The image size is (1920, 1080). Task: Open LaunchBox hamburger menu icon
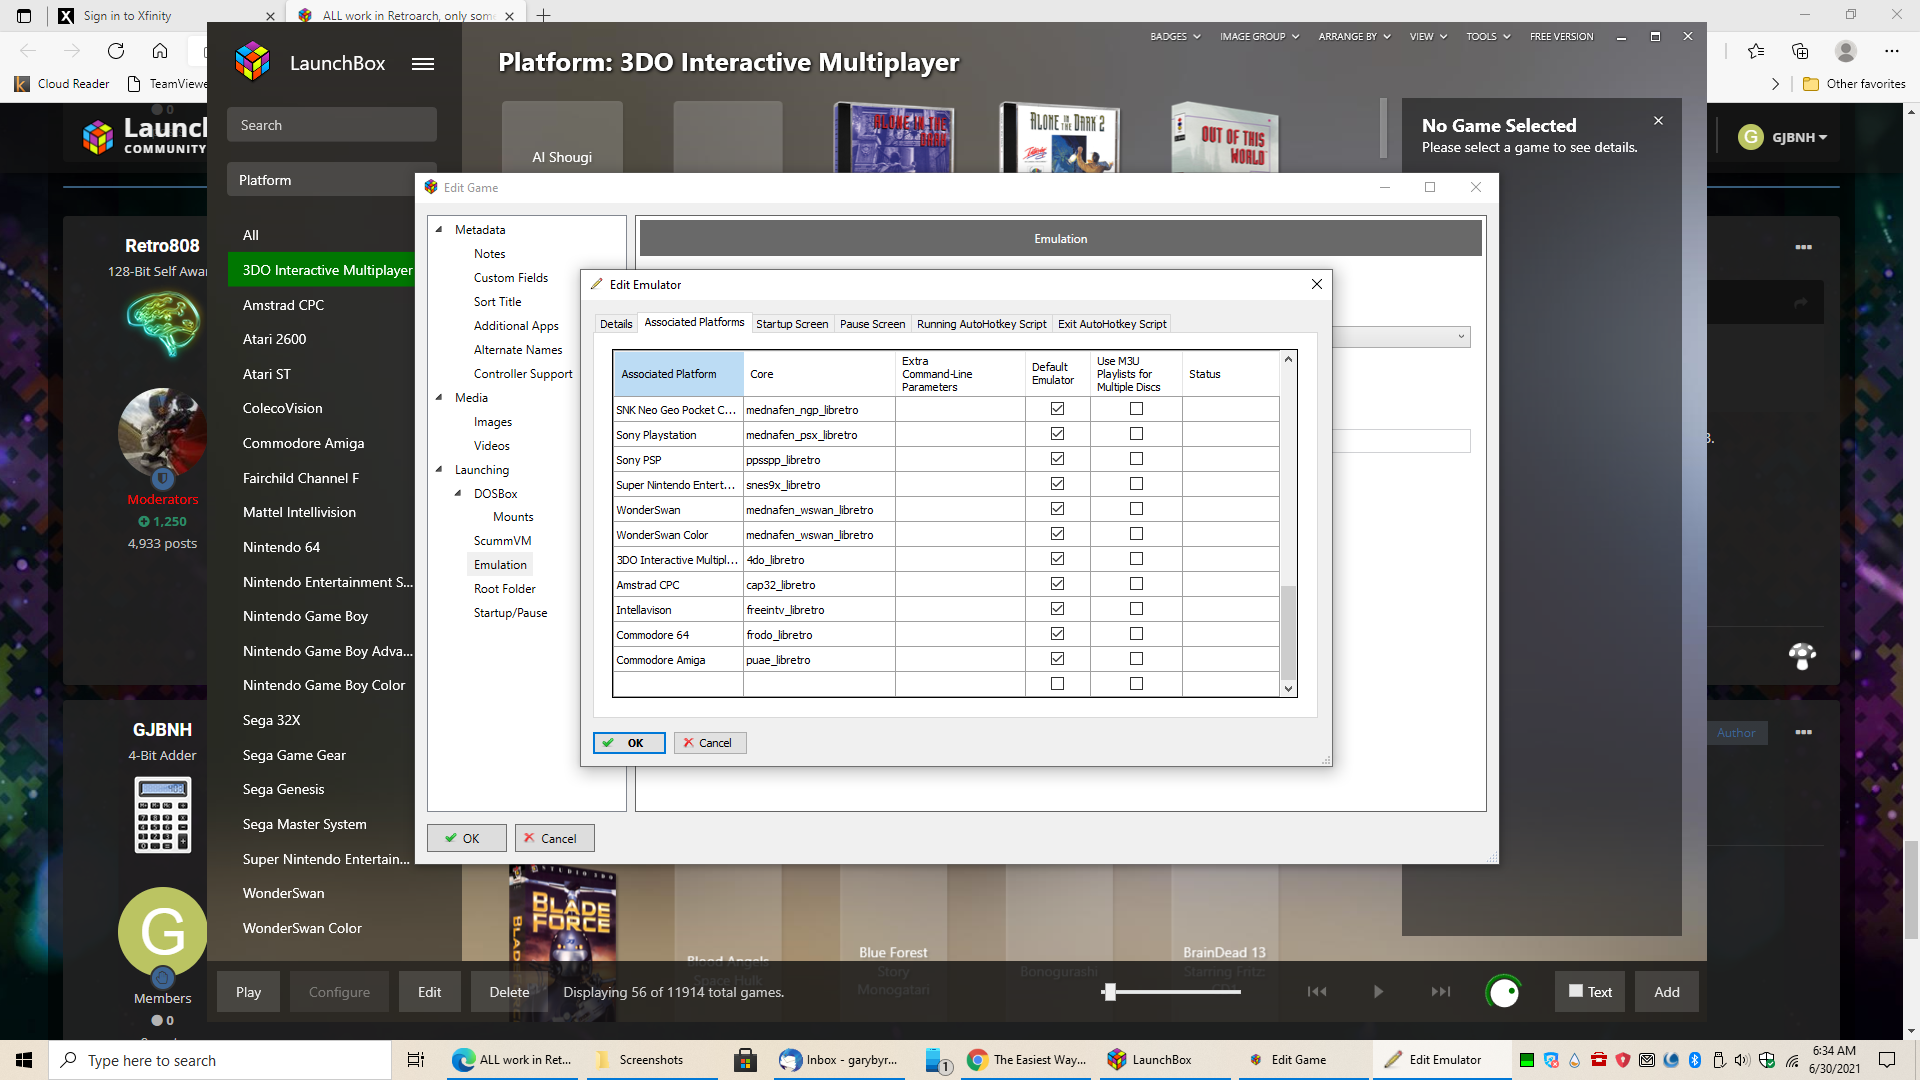pos(423,63)
